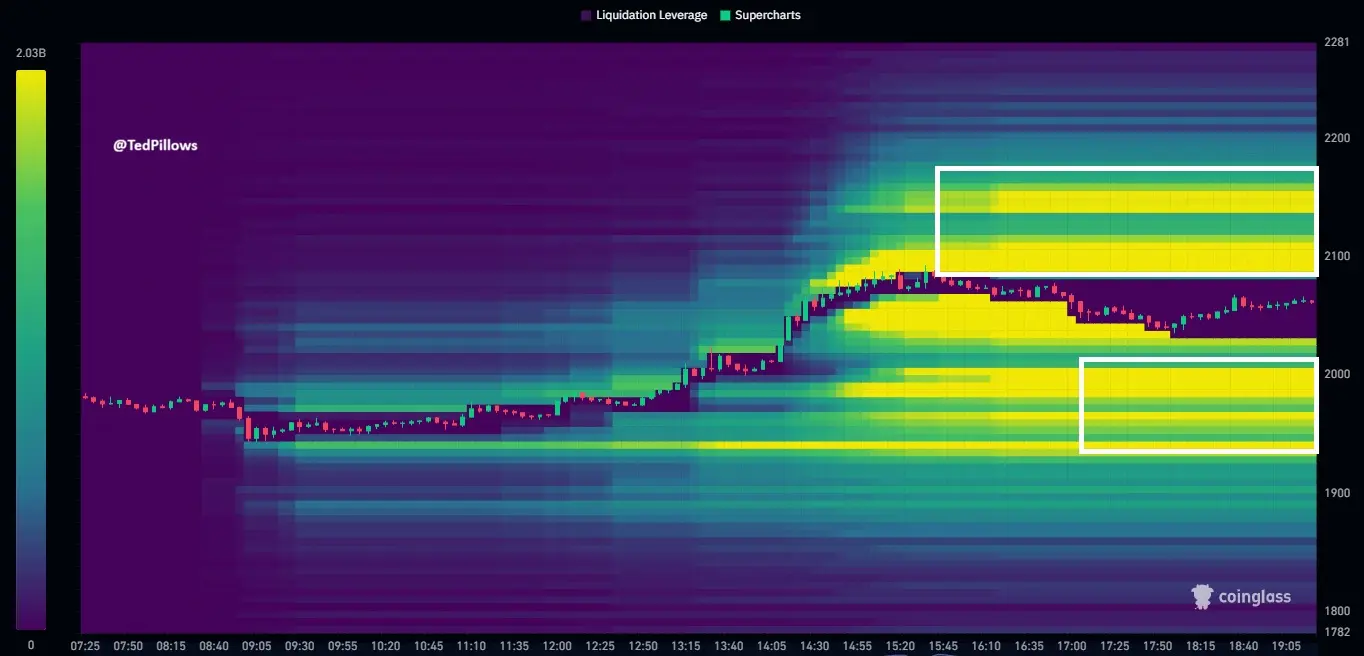
Task: Click the 18:15 time axis label
Action: (x=1200, y=646)
